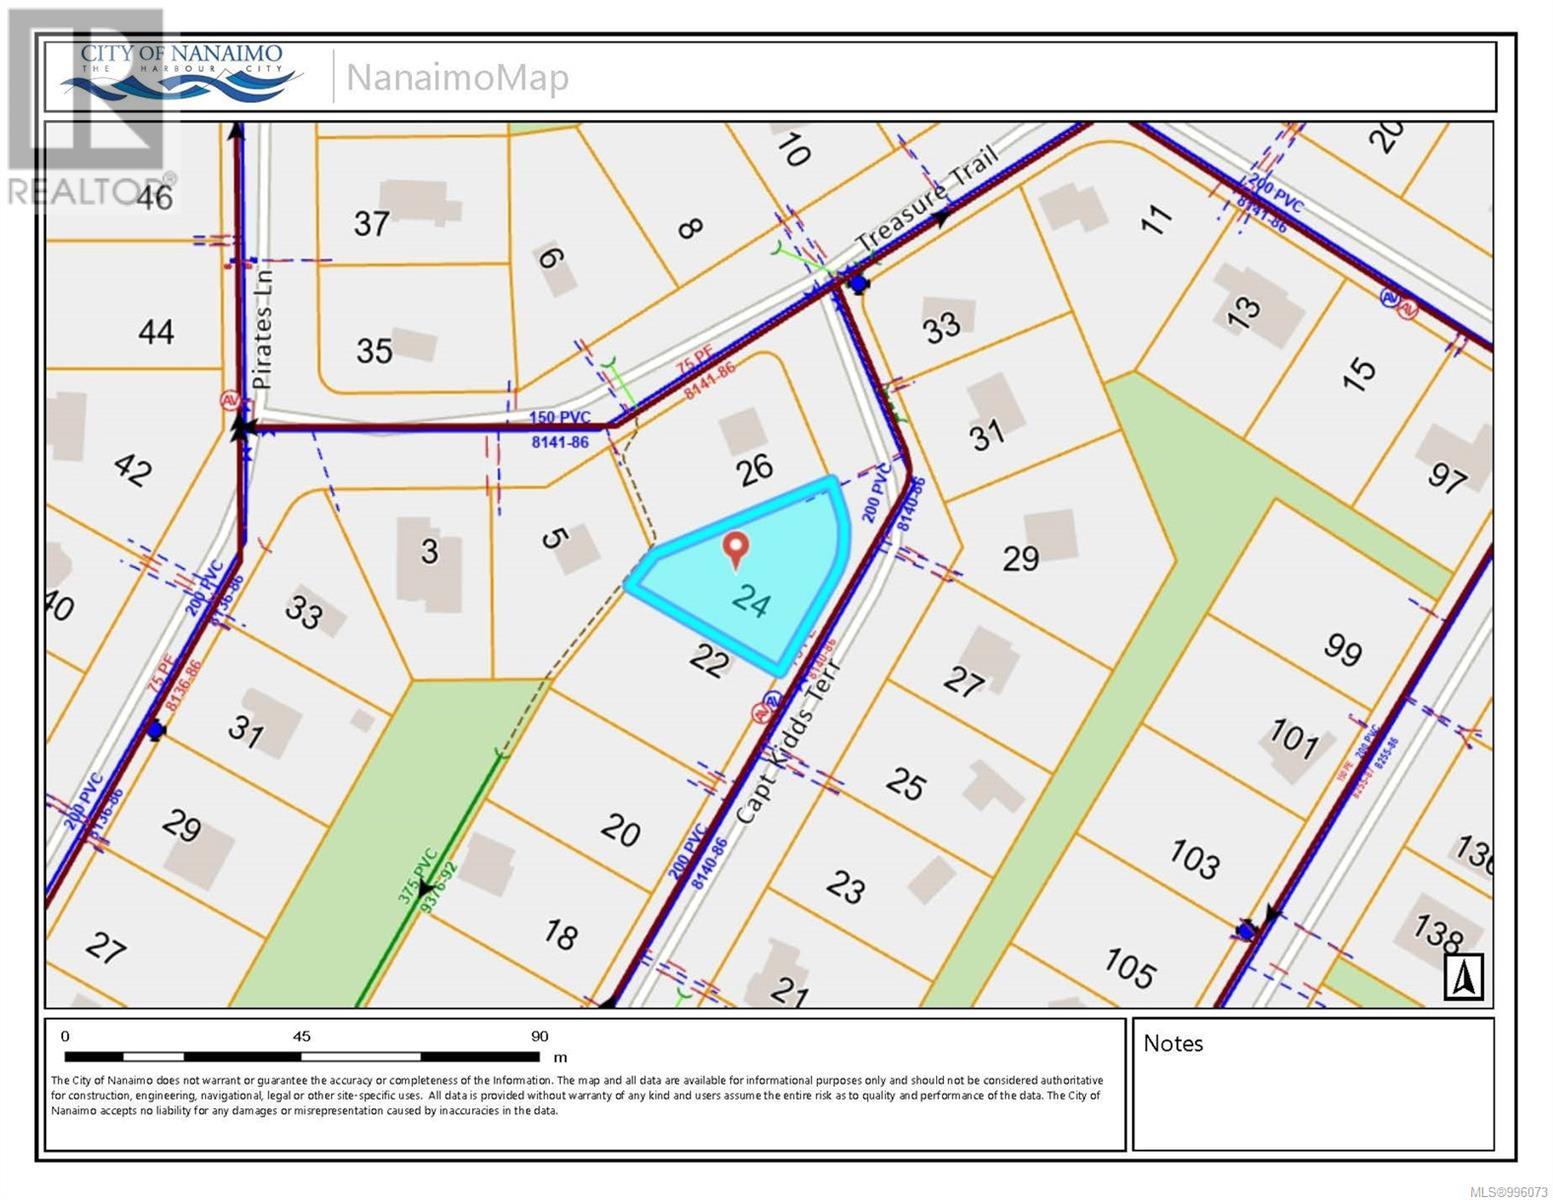Click the Notes box

click(1312, 1084)
